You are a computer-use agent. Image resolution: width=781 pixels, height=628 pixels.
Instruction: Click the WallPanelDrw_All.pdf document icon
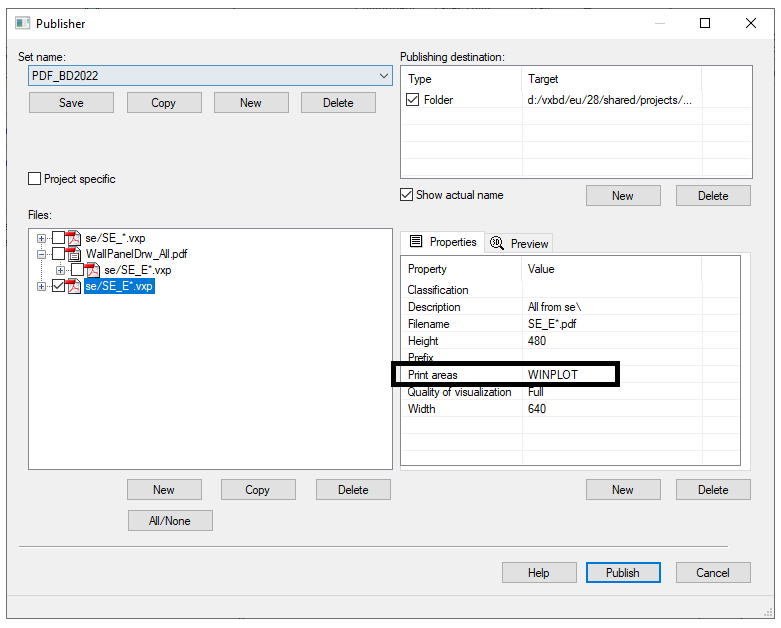coord(74,254)
